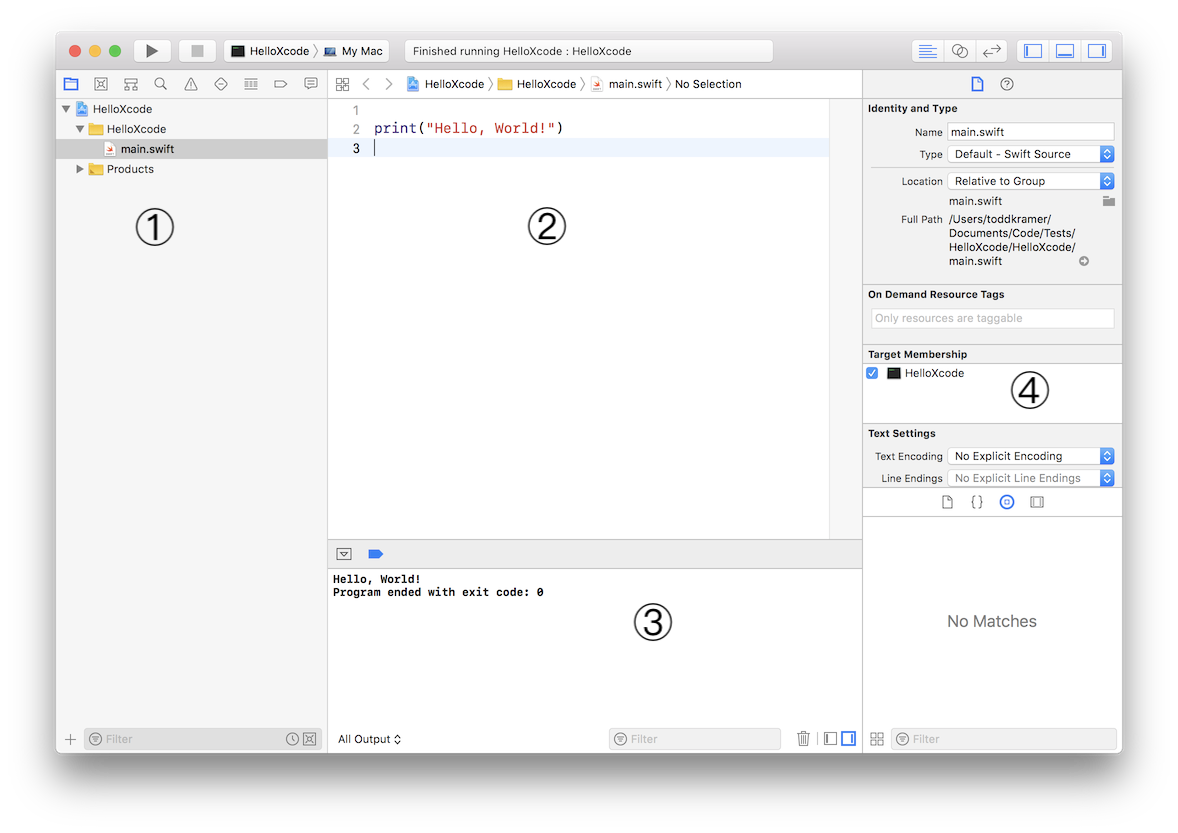Open the Test navigator
The width and height of the screenshot is (1178, 833).
click(x=221, y=84)
